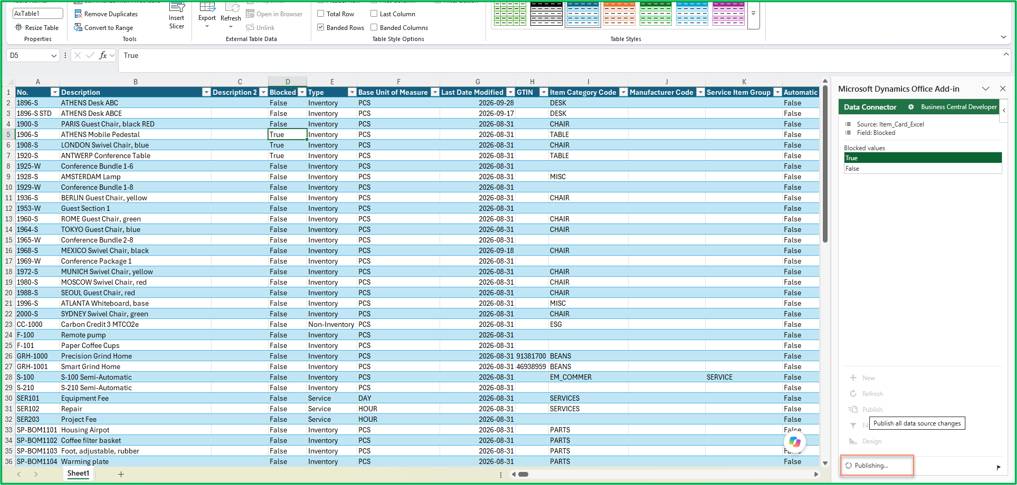Enable the Last Column checkbox
Viewport: 1017px width, 485px height.
[x=374, y=14]
